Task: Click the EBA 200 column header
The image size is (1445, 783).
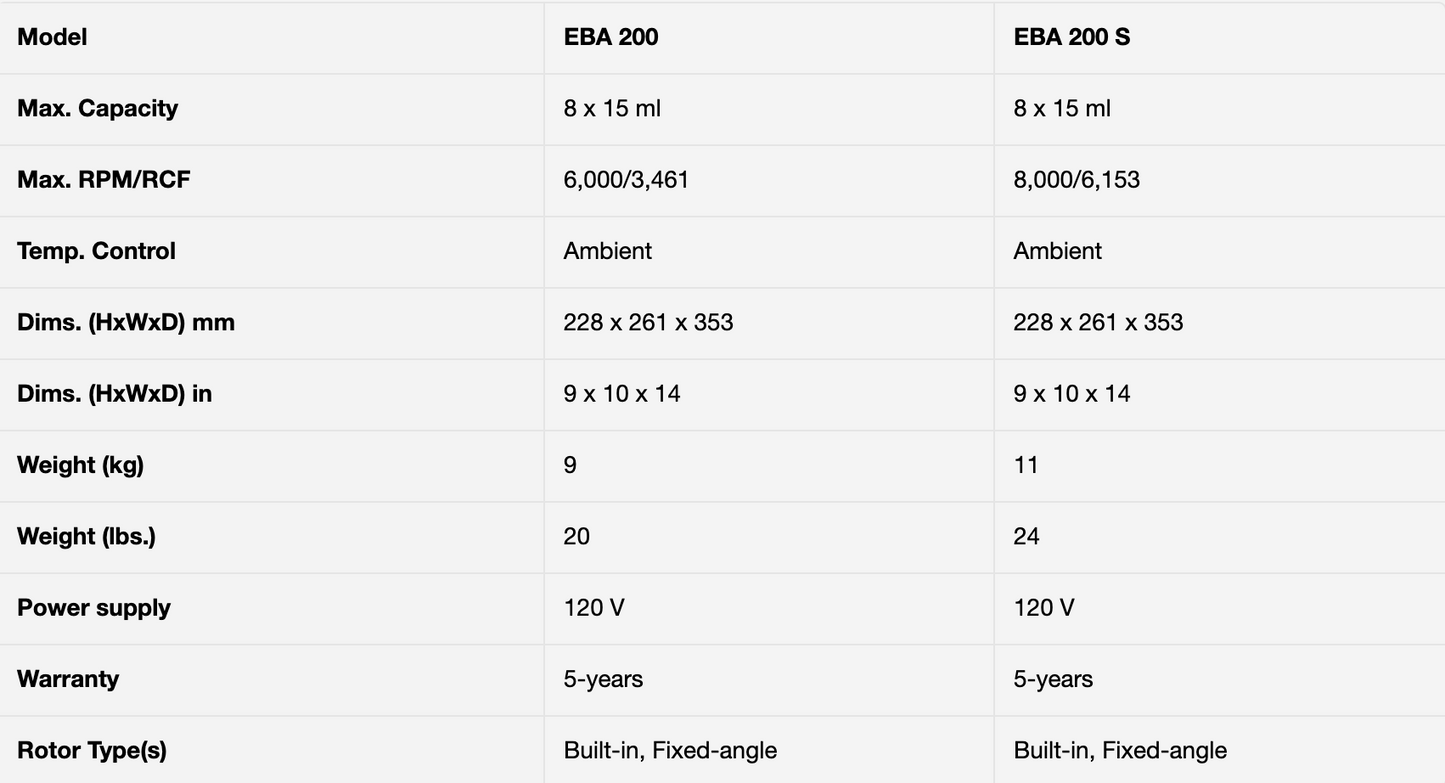Action: click(611, 37)
